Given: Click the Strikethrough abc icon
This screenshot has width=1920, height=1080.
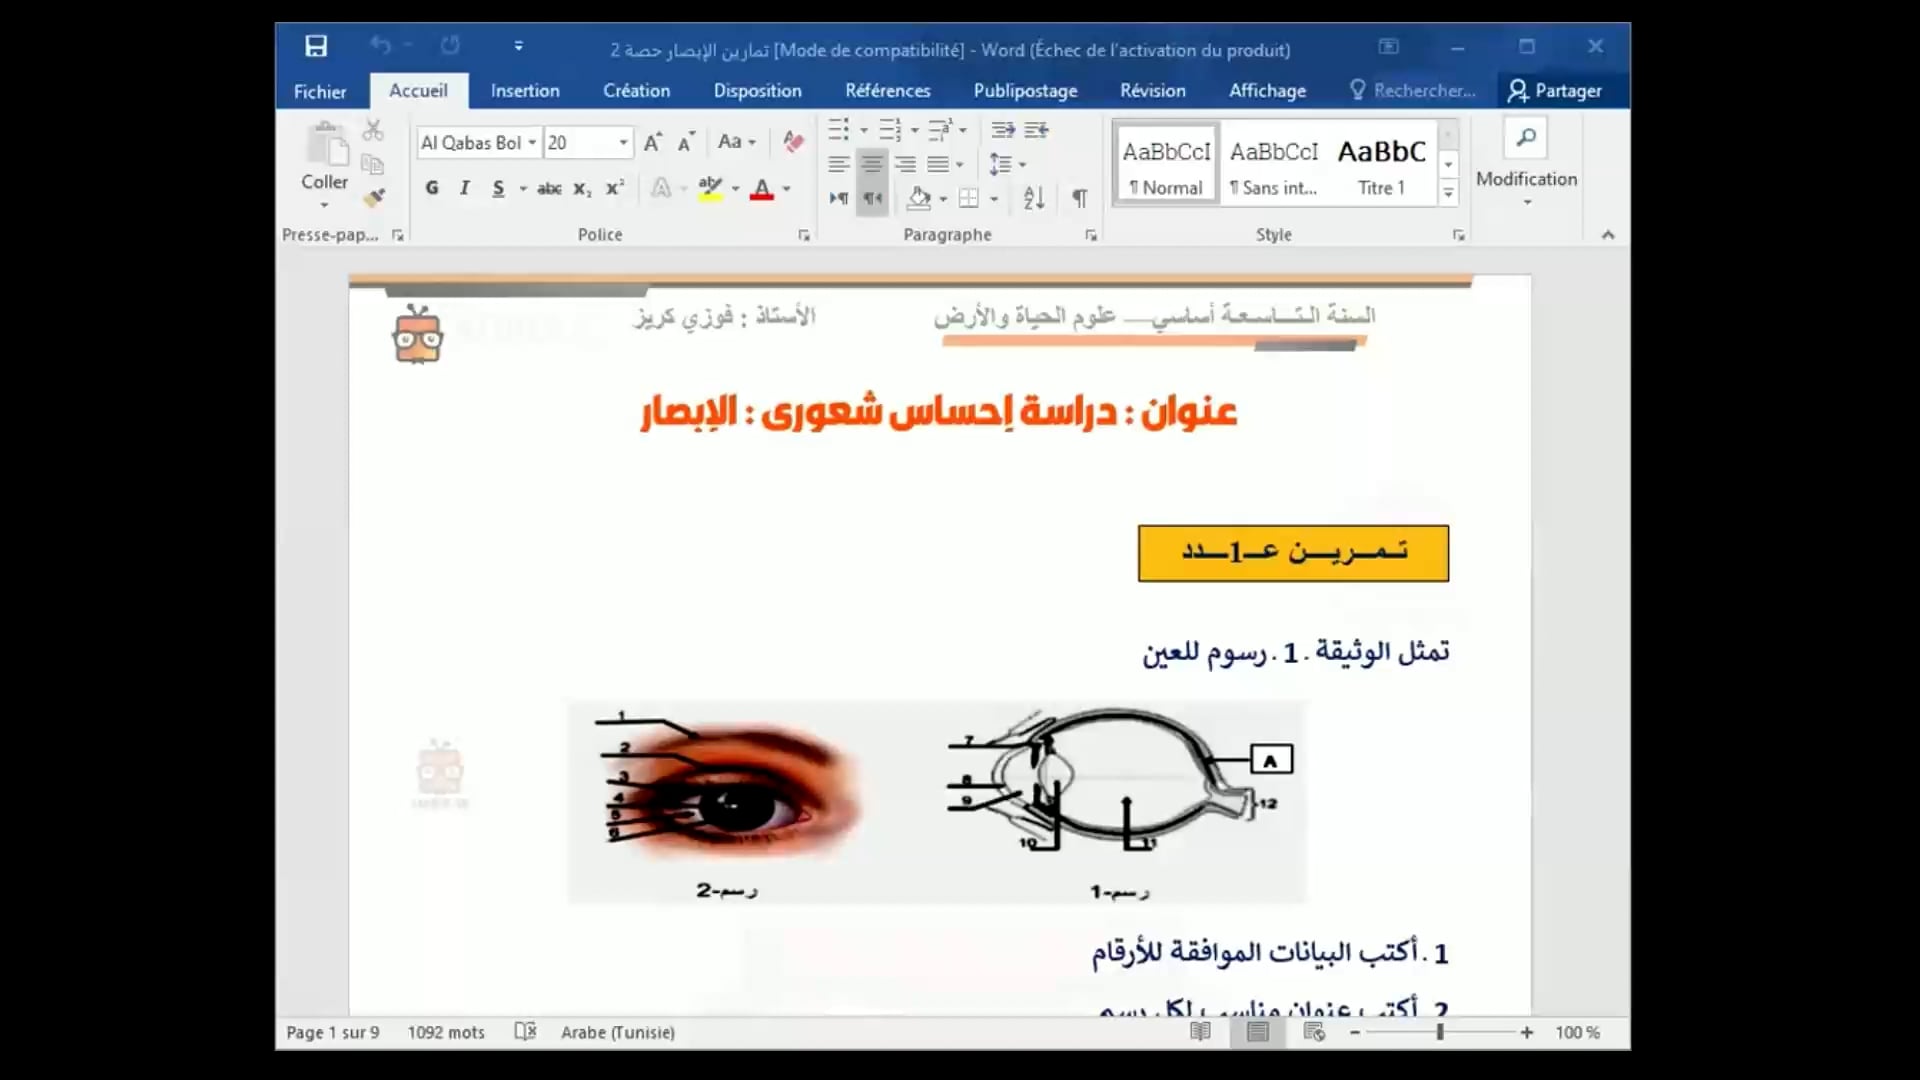Looking at the screenshot, I should (549, 188).
